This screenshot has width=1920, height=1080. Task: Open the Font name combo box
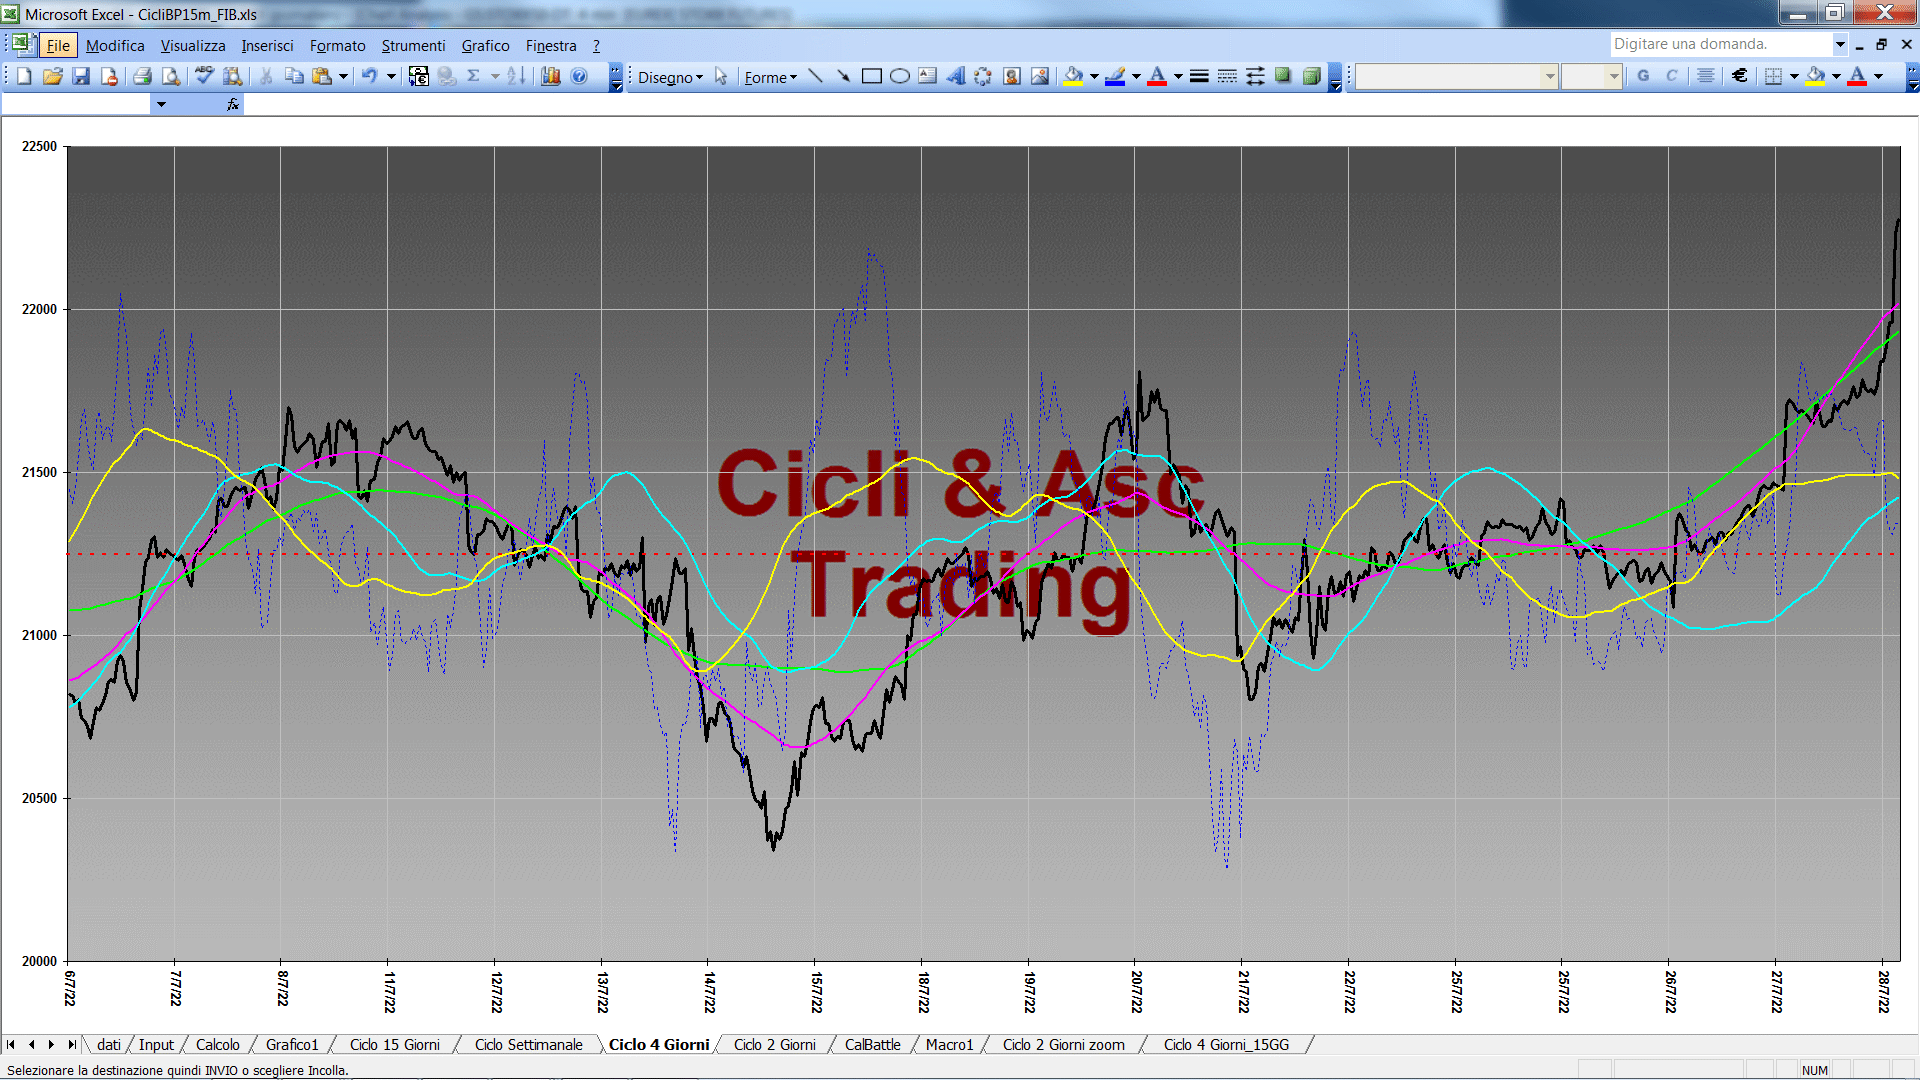pyautogui.click(x=1457, y=76)
